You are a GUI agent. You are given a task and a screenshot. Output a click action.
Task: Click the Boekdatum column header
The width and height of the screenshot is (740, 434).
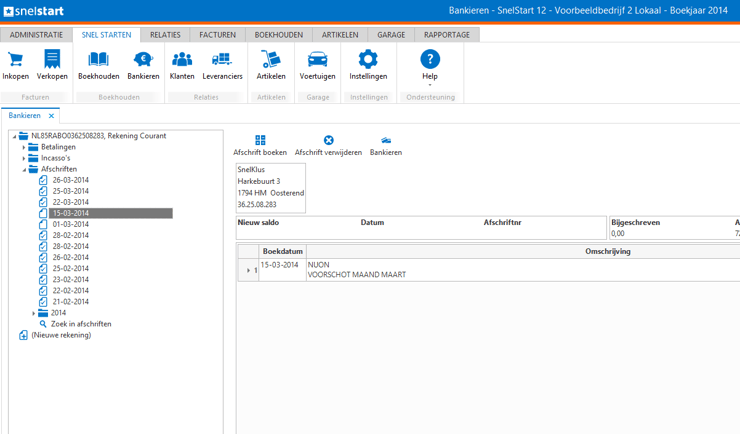(283, 251)
